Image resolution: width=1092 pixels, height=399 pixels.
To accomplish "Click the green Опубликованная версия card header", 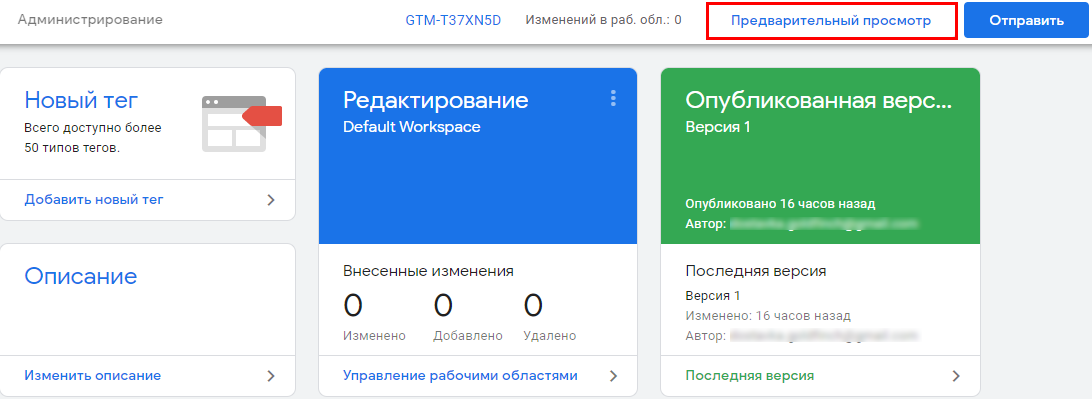I will click(820, 156).
